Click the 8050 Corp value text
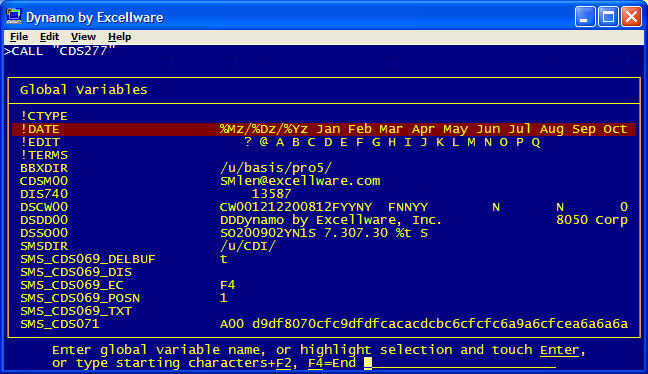 (x=592, y=220)
